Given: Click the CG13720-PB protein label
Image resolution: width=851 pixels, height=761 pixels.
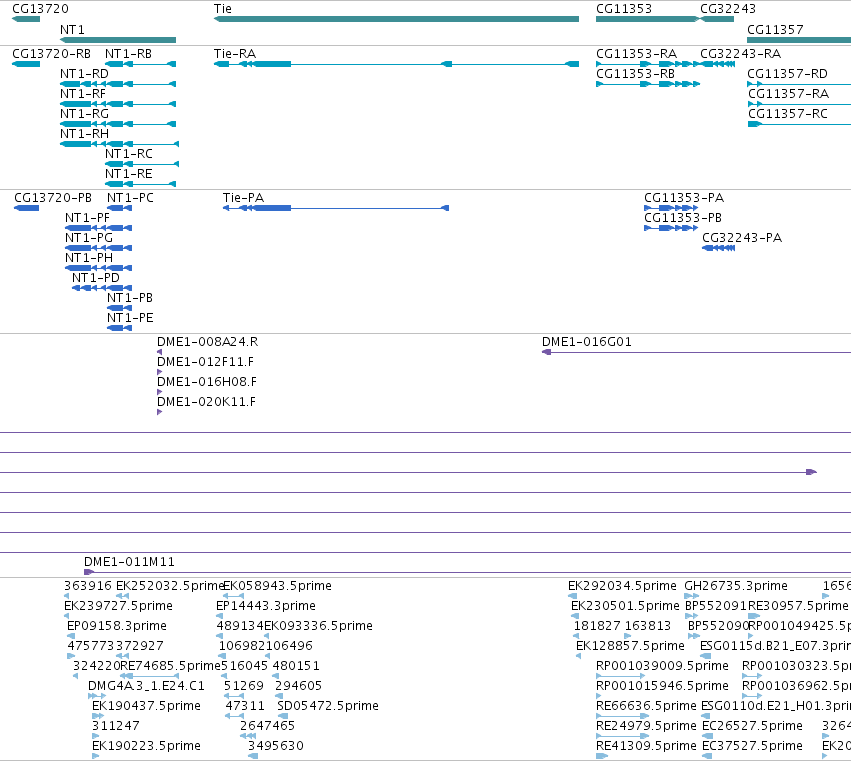Looking at the screenshot, I should click(53, 198).
